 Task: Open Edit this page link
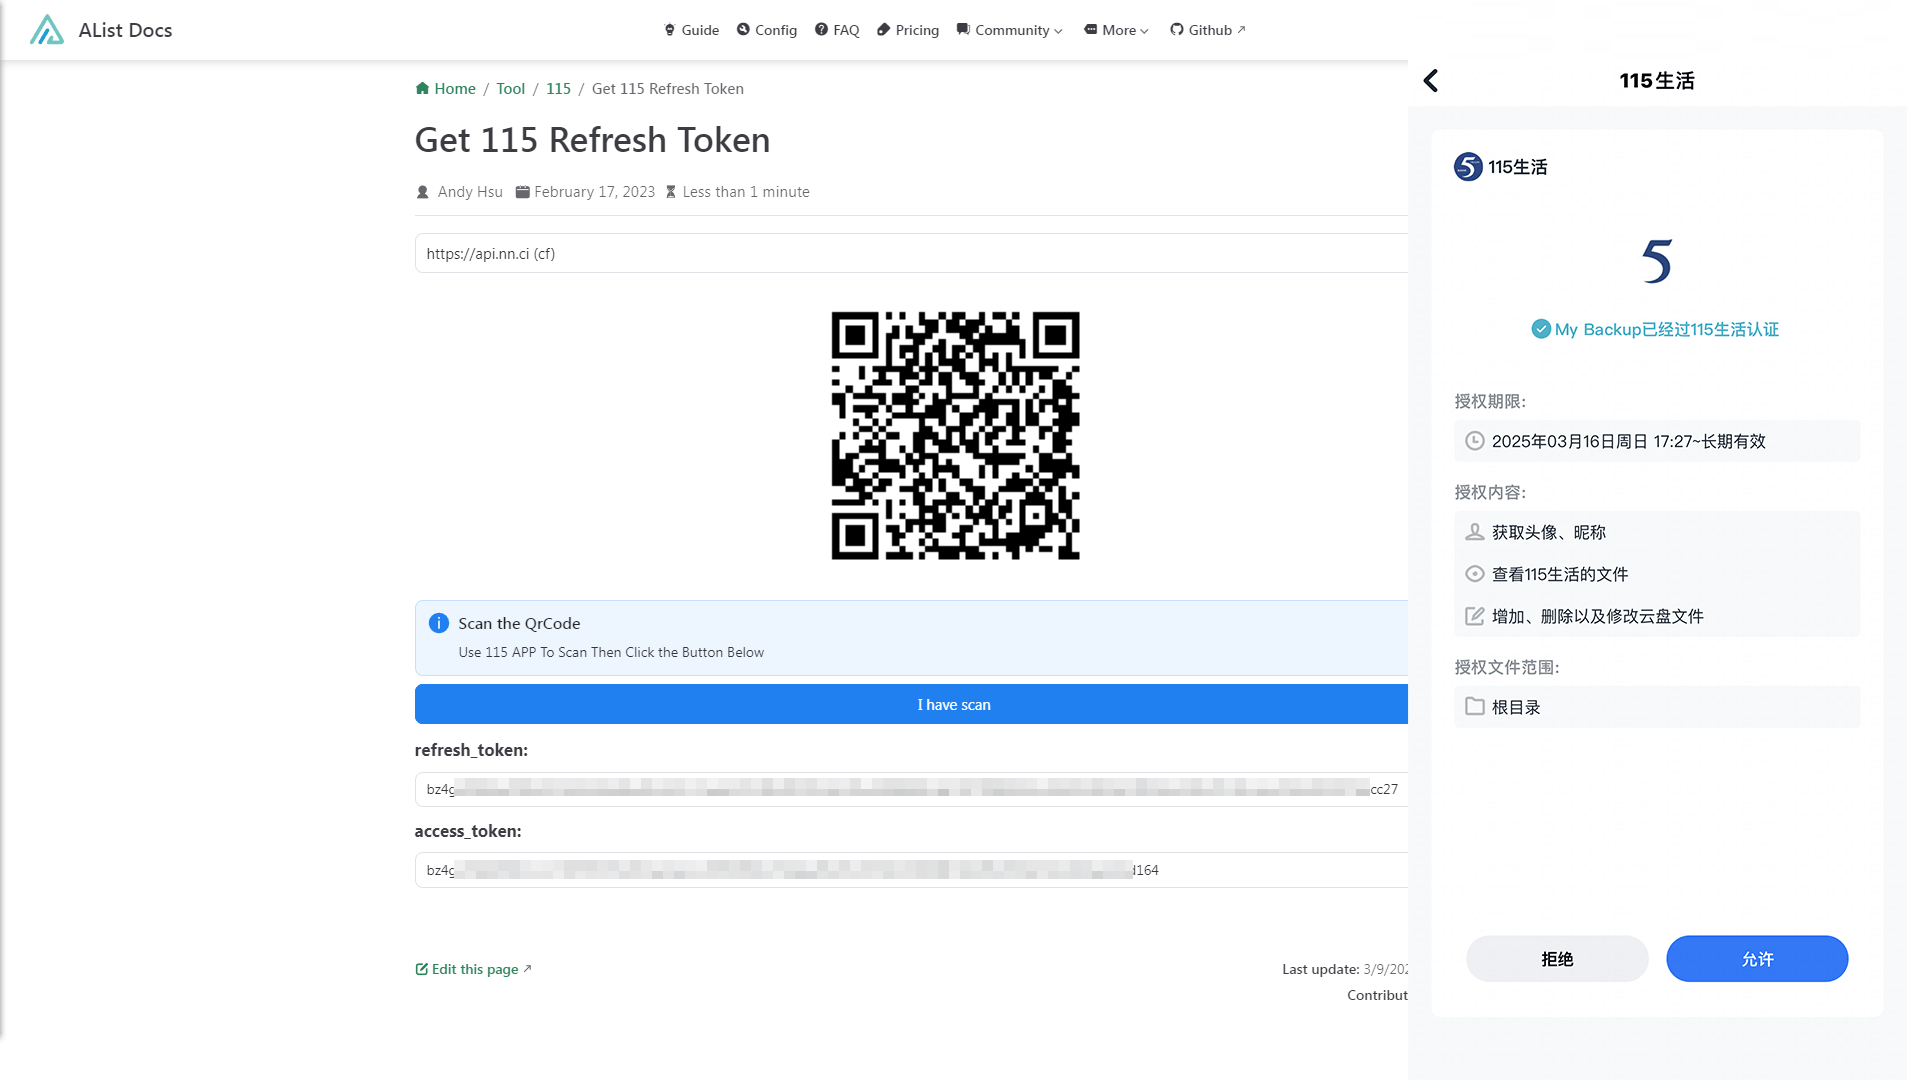click(473, 969)
